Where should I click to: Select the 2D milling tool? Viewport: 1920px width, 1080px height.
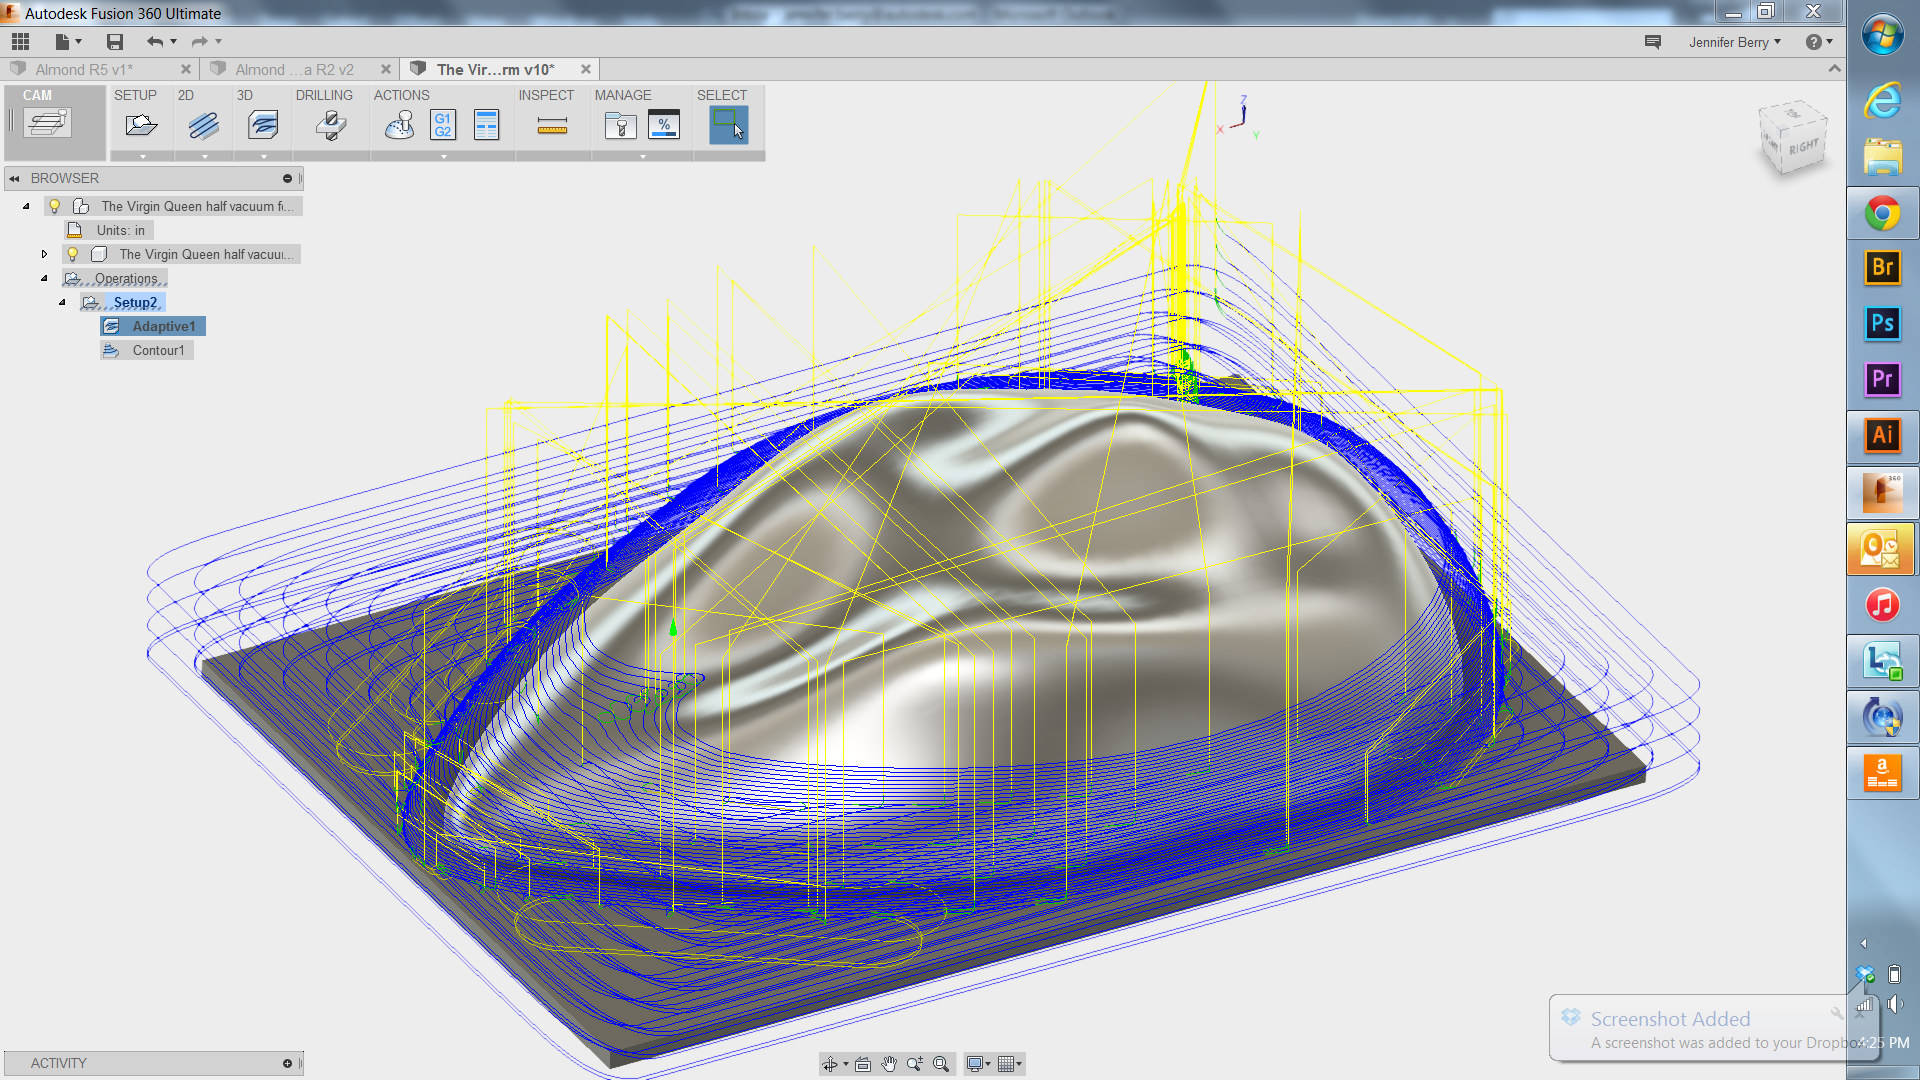pos(202,124)
